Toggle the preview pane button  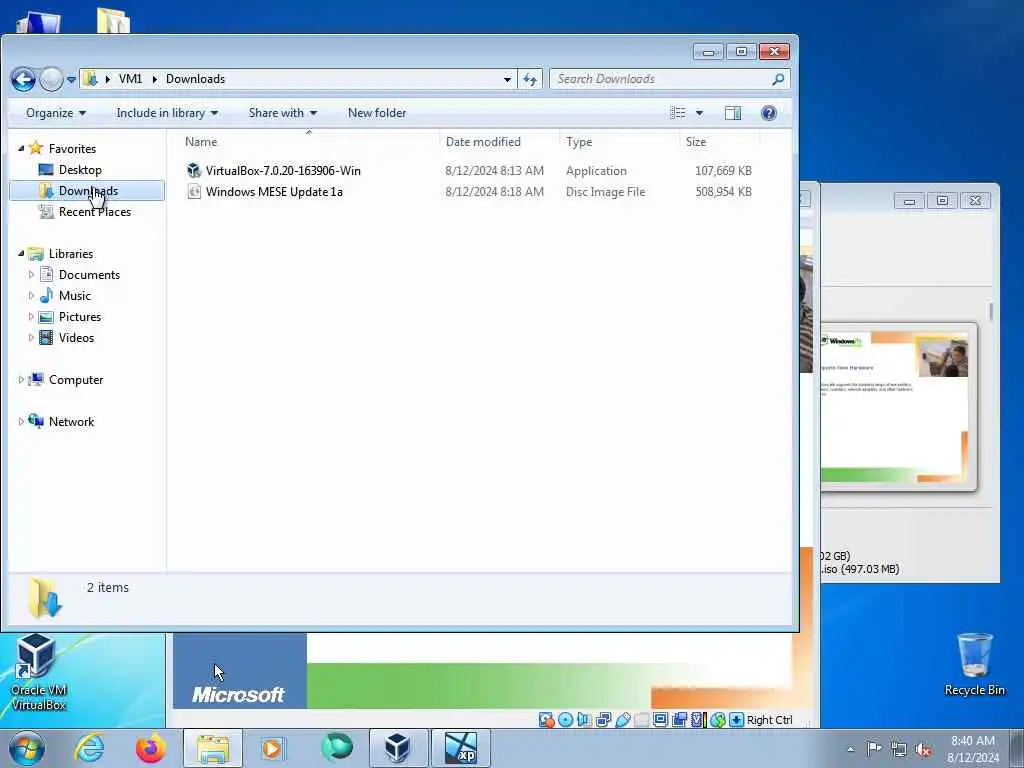733,113
